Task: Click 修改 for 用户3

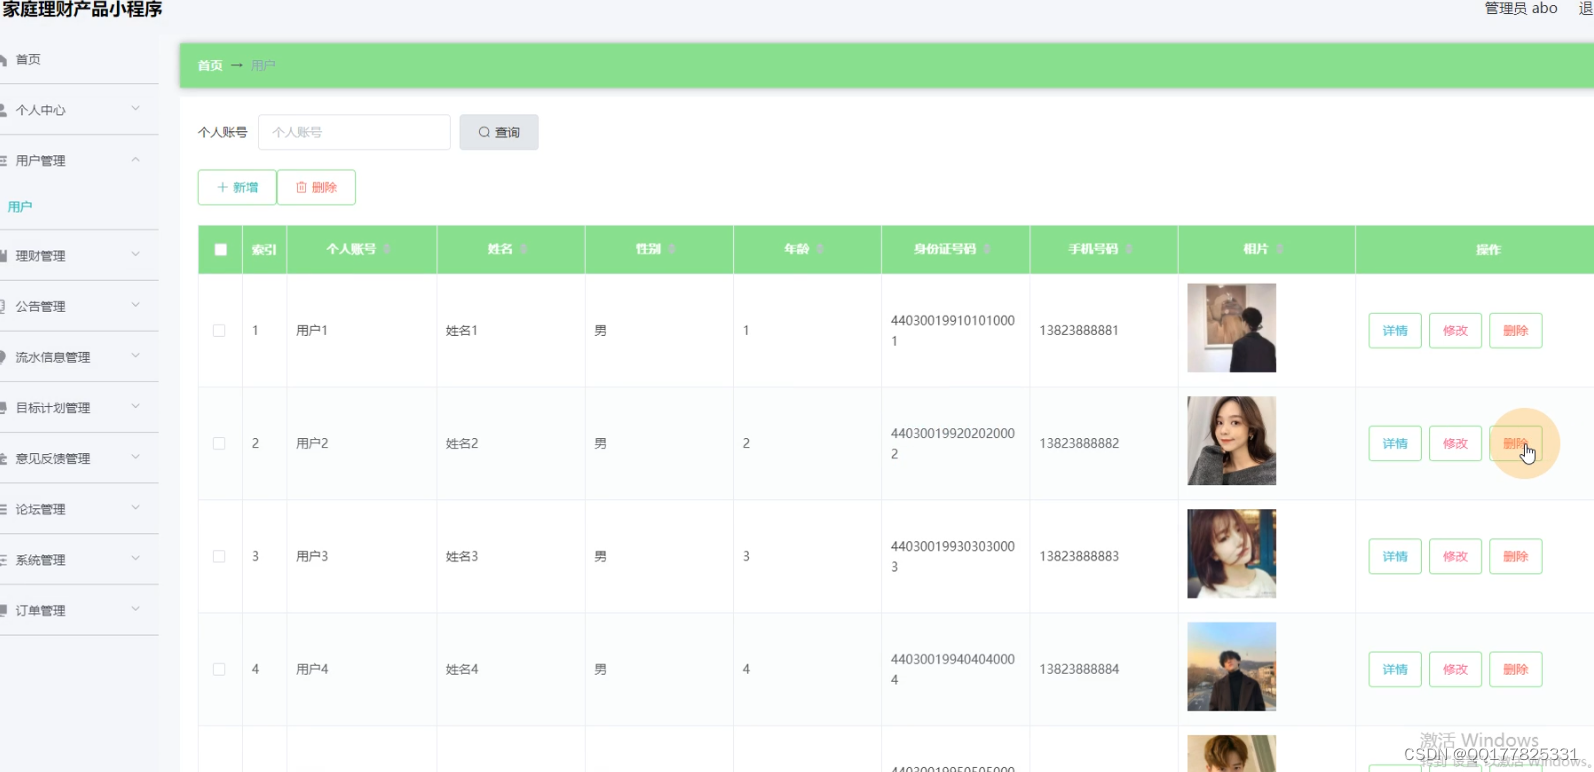Action: tap(1455, 557)
